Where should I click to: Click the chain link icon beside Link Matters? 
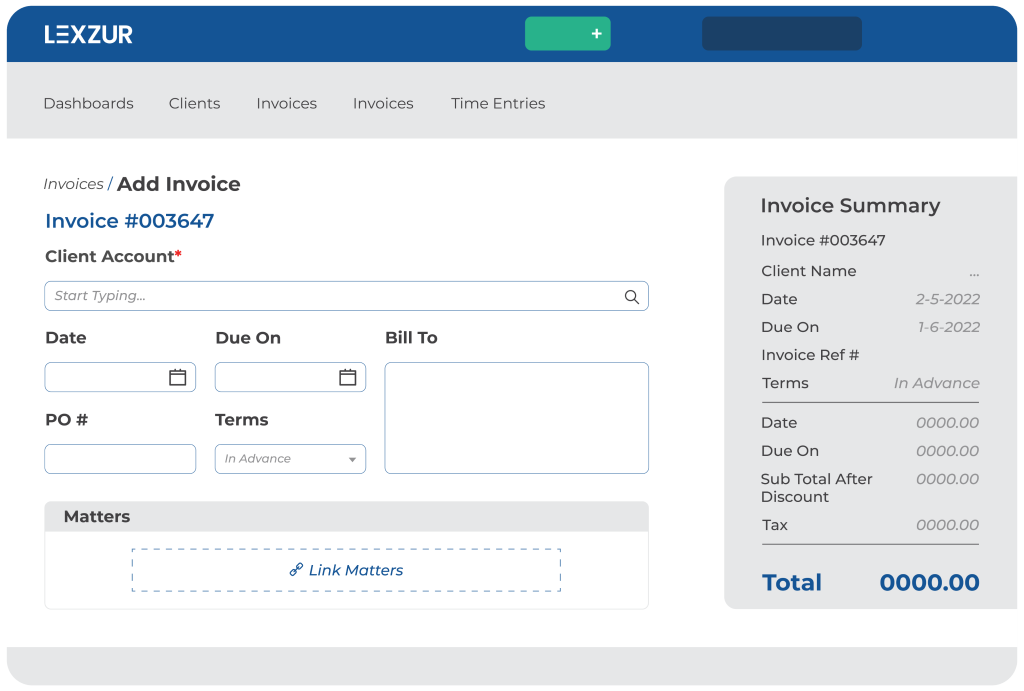(296, 570)
